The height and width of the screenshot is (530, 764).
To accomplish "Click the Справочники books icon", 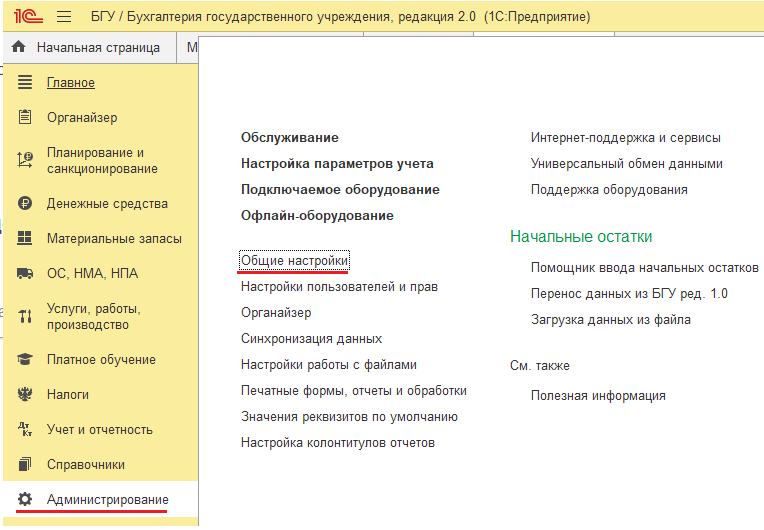I will [x=25, y=464].
